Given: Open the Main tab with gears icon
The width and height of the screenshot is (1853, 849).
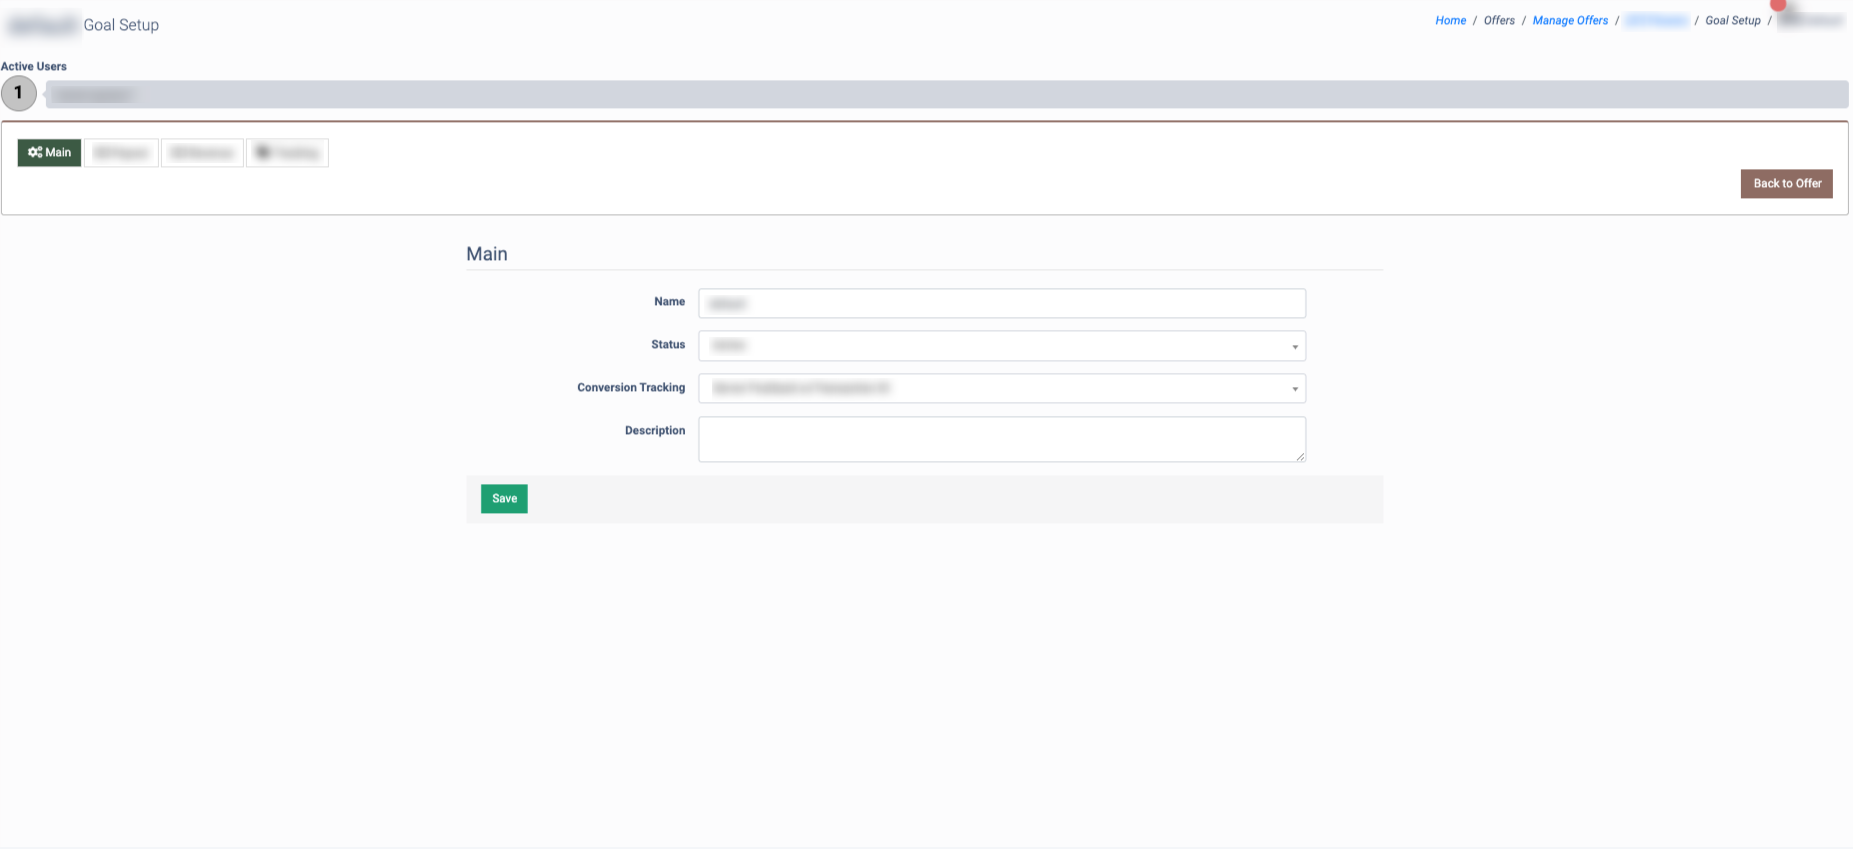Looking at the screenshot, I should [49, 153].
